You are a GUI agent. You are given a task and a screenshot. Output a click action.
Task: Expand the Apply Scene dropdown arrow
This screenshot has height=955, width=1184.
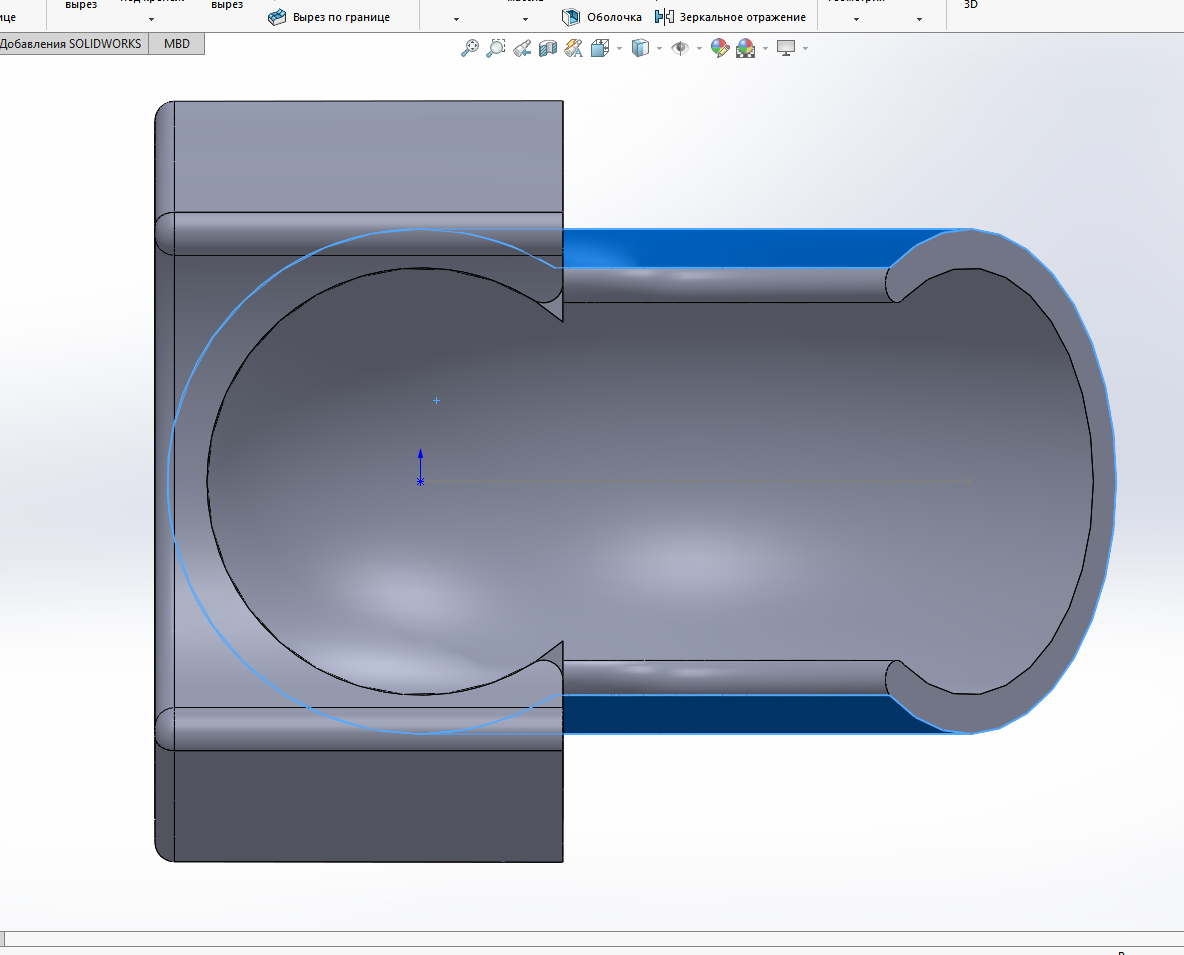pyautogui.click(x=765, y=49)
